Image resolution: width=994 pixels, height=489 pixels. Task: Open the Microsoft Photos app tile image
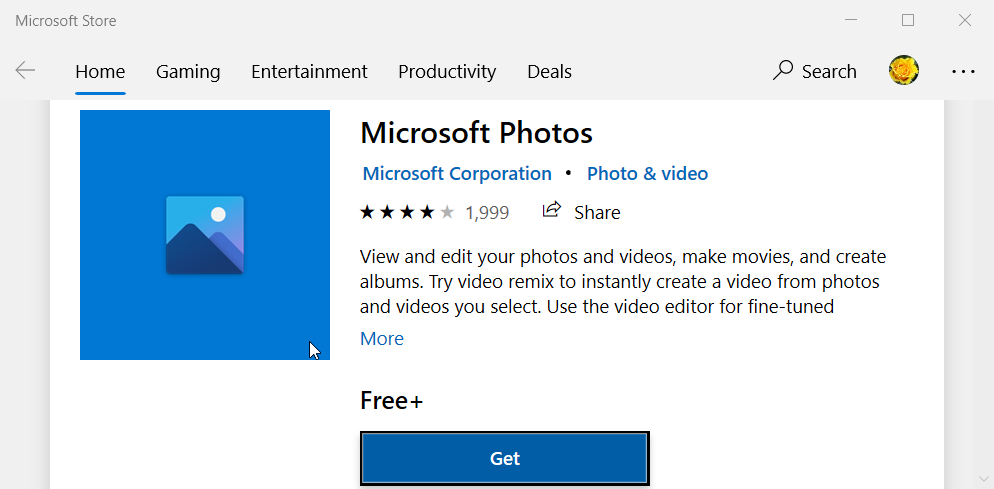click(205, 235)
